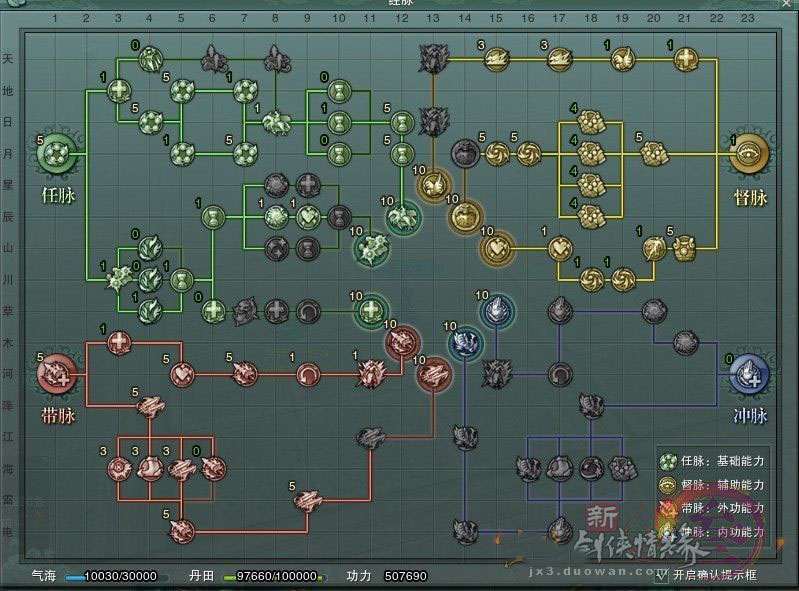Click the yellow cross node in top-right corner
Screen dimensions: 799x591
[x=685, y=60]
